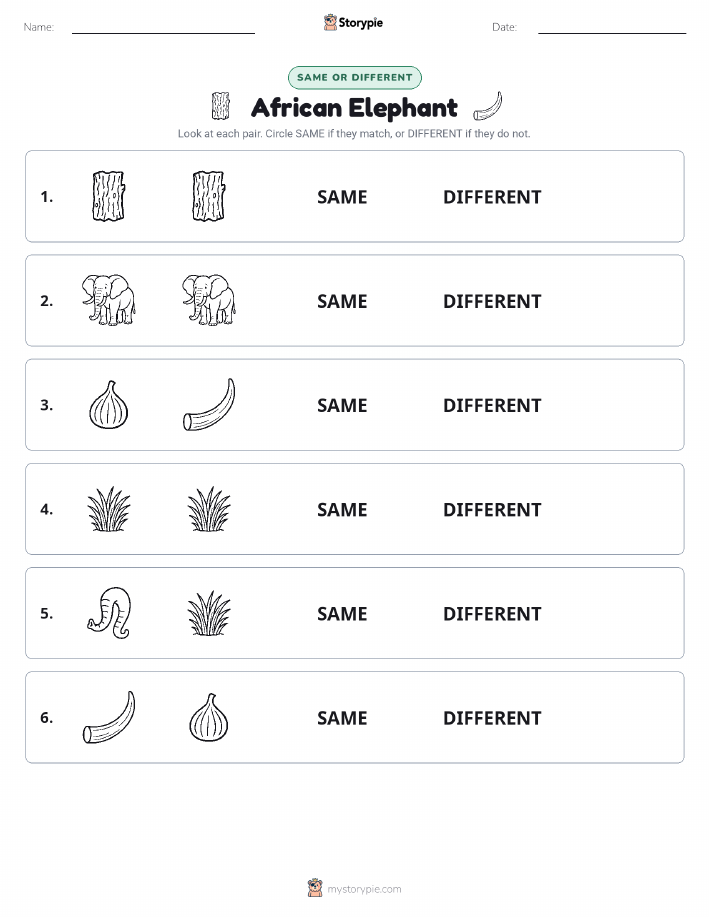Click the tusk picture in row 3
The width and height of the screenshot is (709, 917).
point(209,405)
